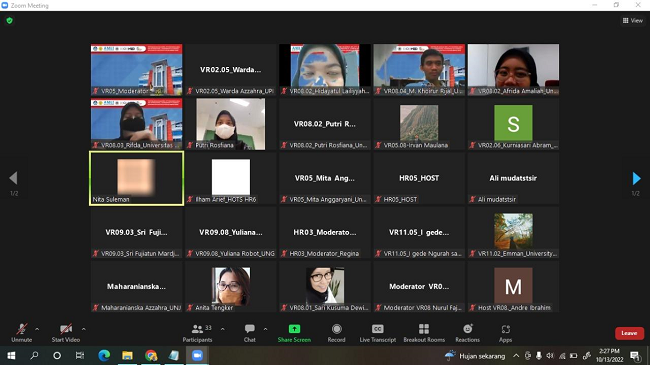
Task: Open volume control in system tray
Action: tap(550, 355)
